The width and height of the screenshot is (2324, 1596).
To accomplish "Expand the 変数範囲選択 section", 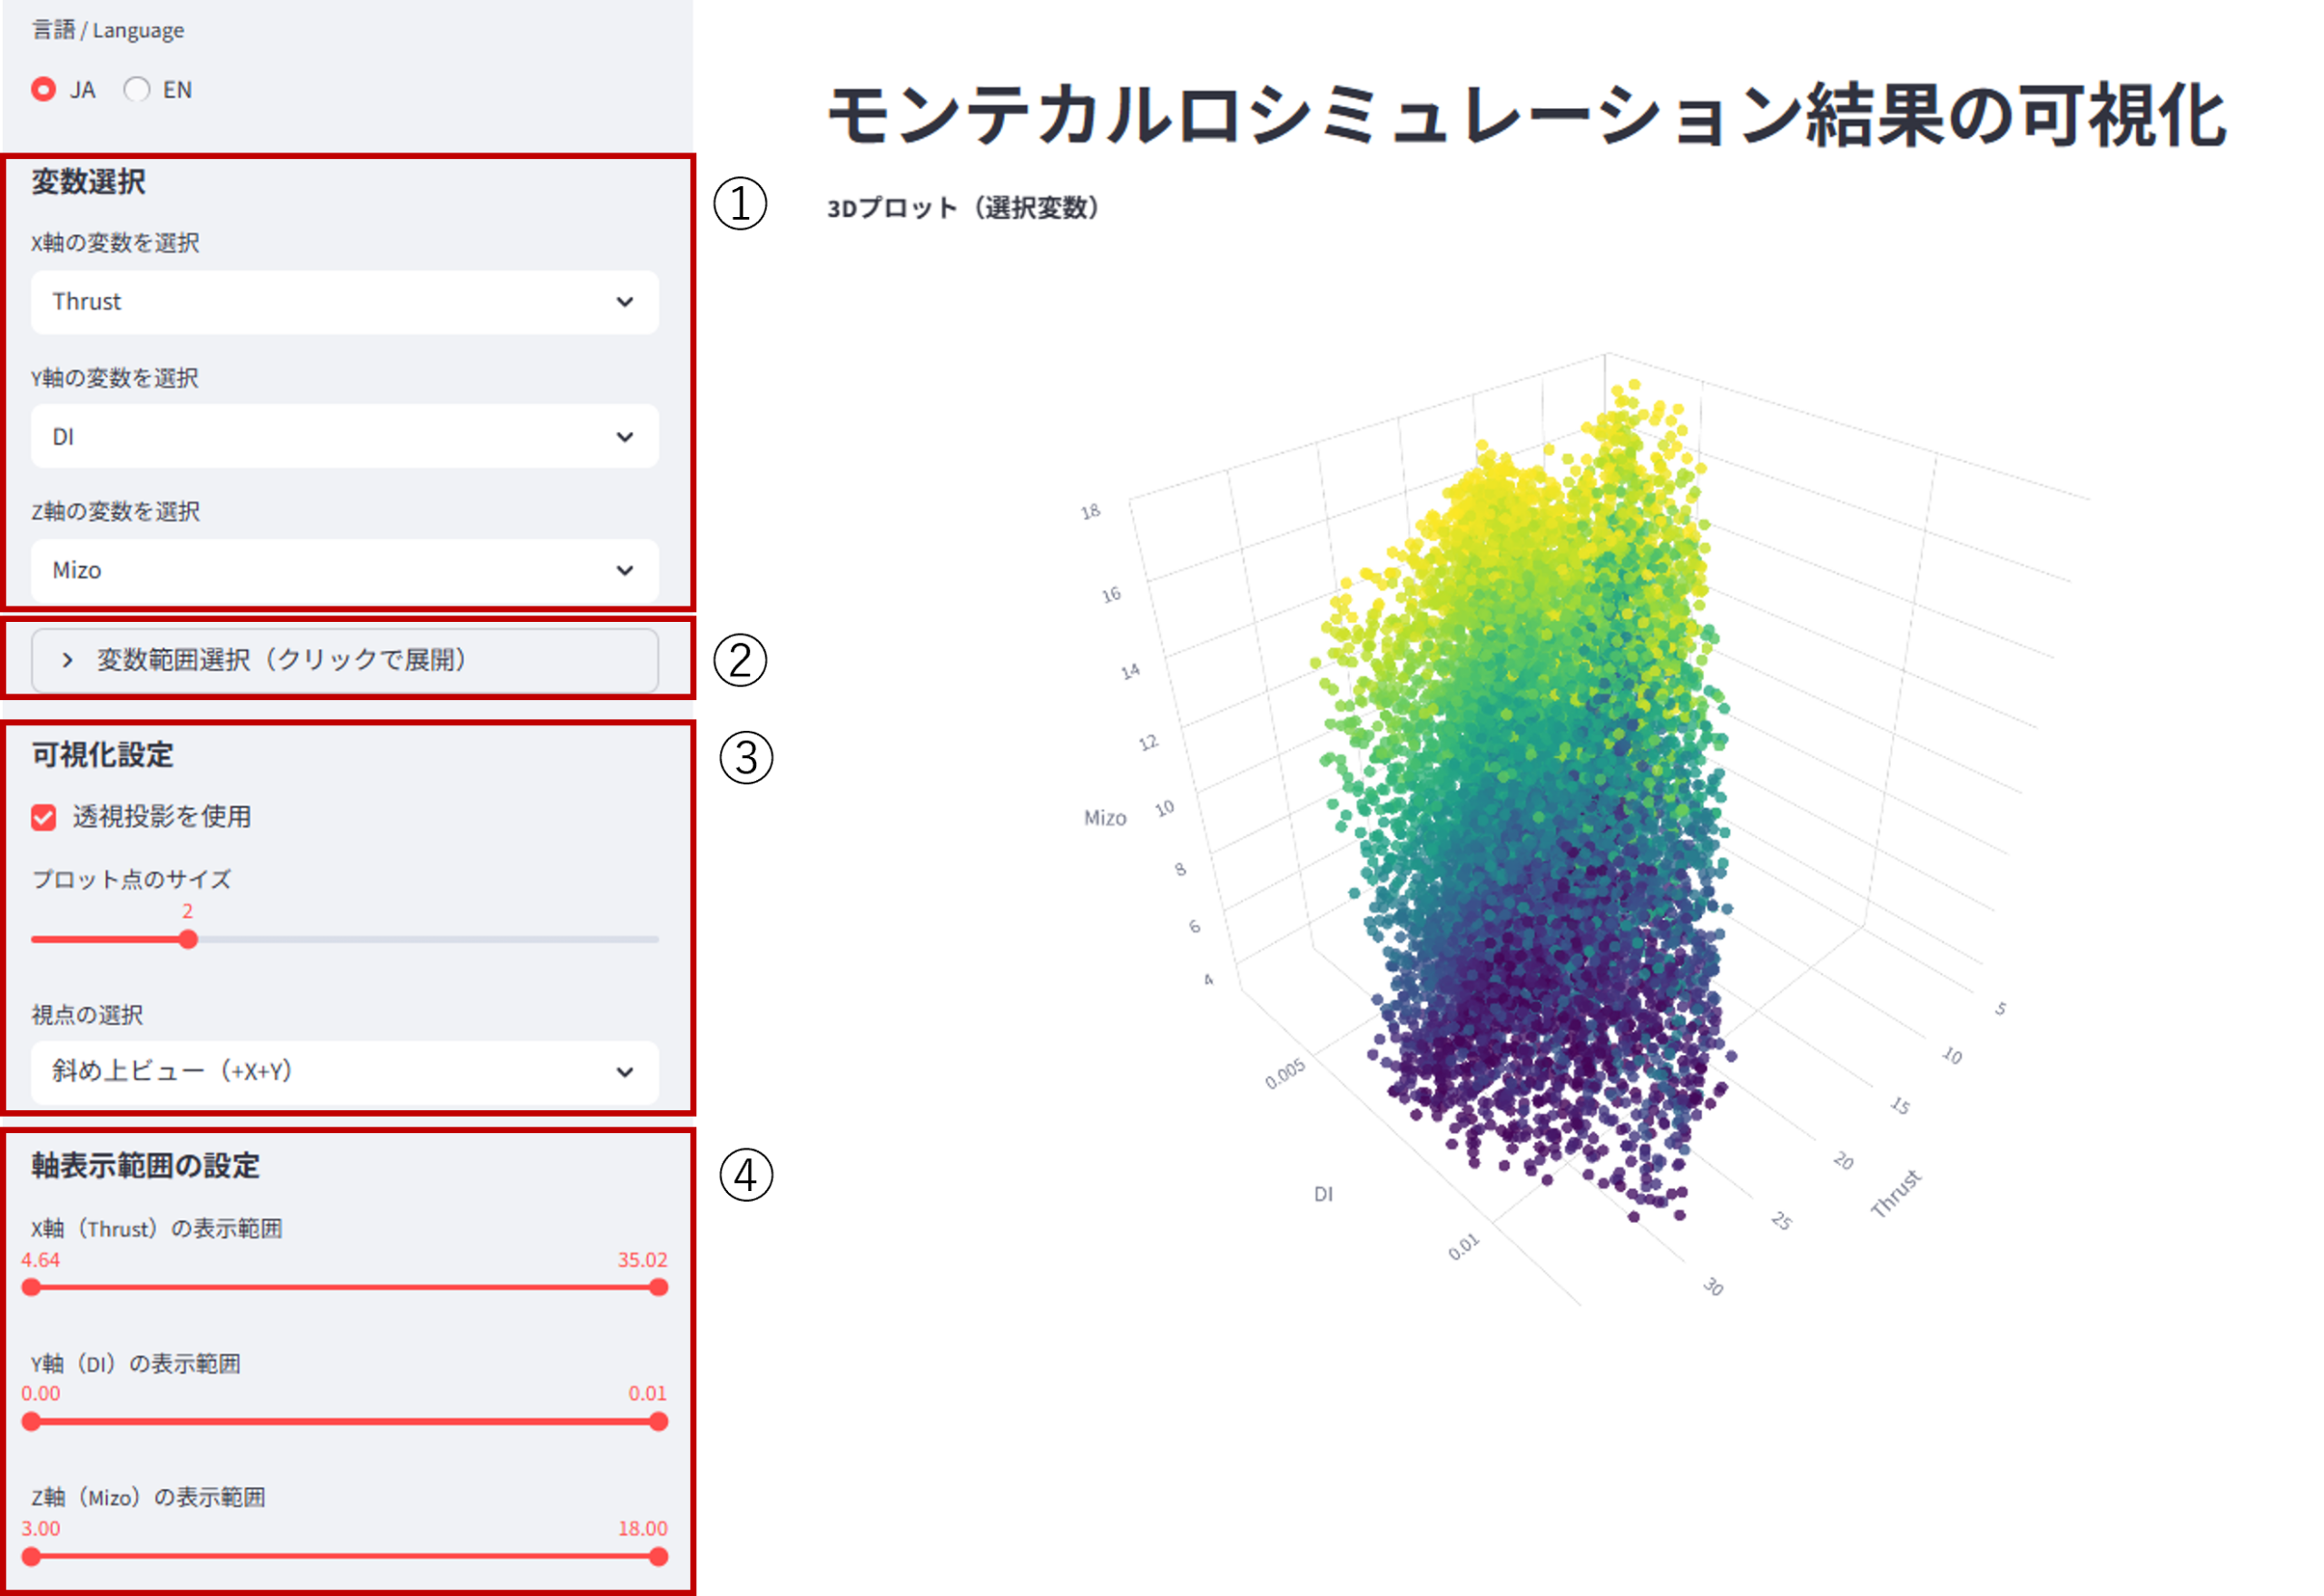I will pos(344,660).
